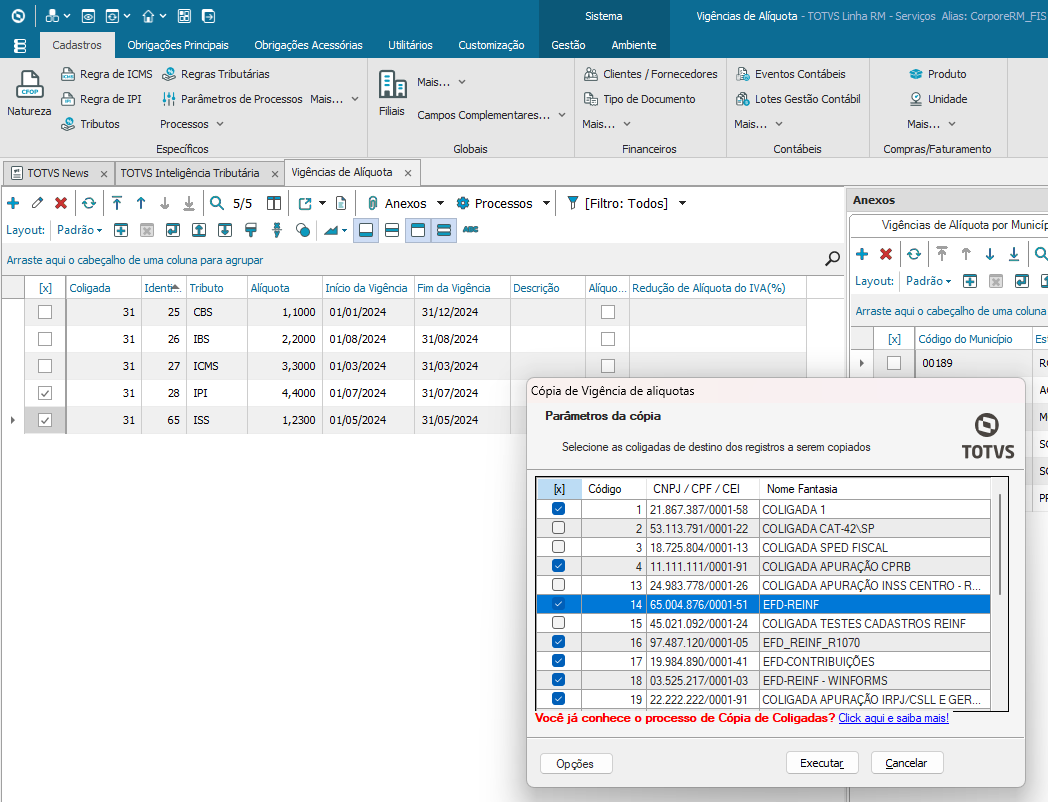Delete selected record with red X
Viewport: 1048px width, 802px height.
pos(61,203)
